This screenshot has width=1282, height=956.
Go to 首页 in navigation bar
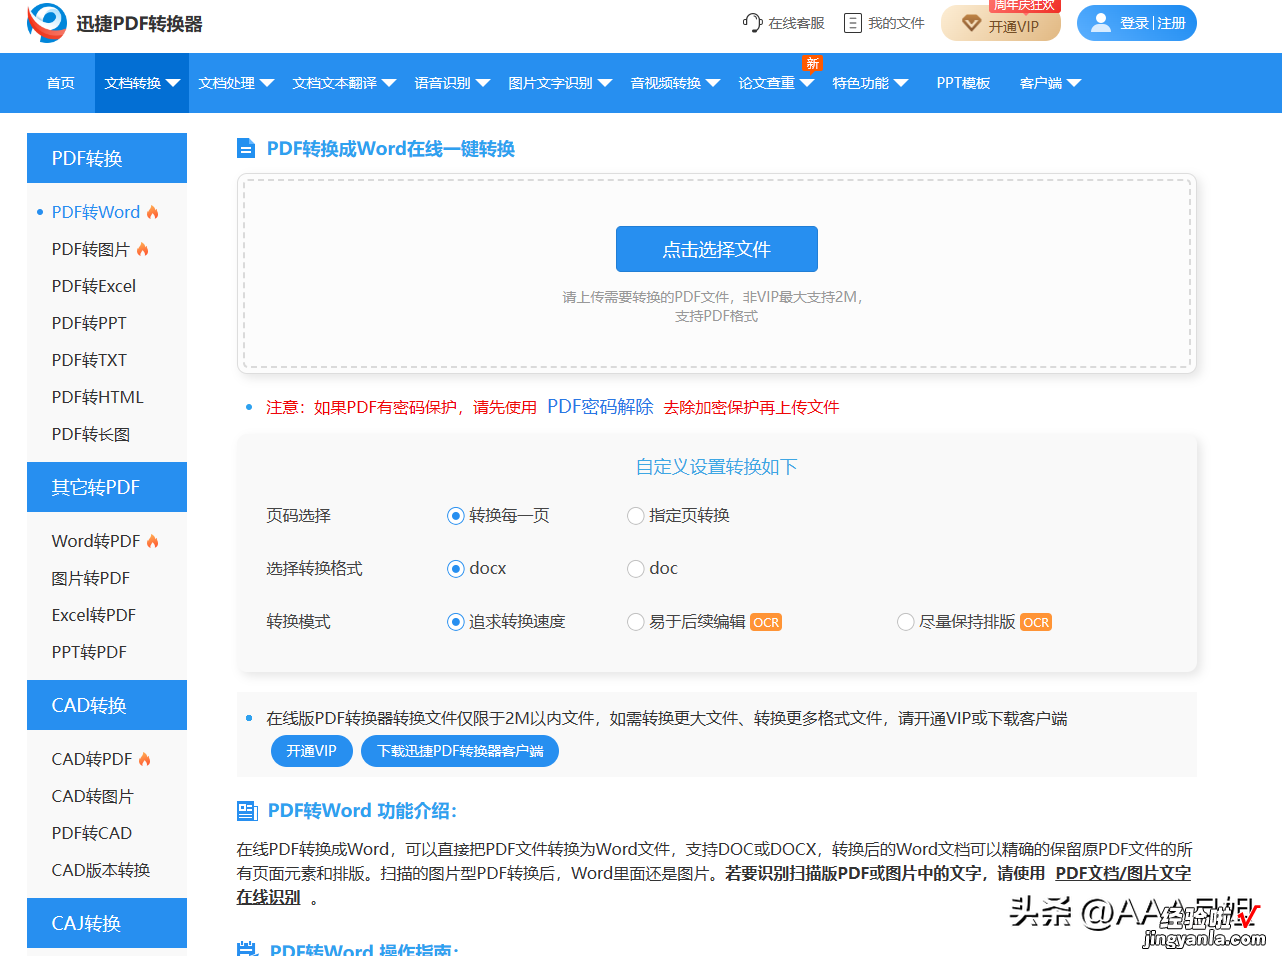(61, 83)
